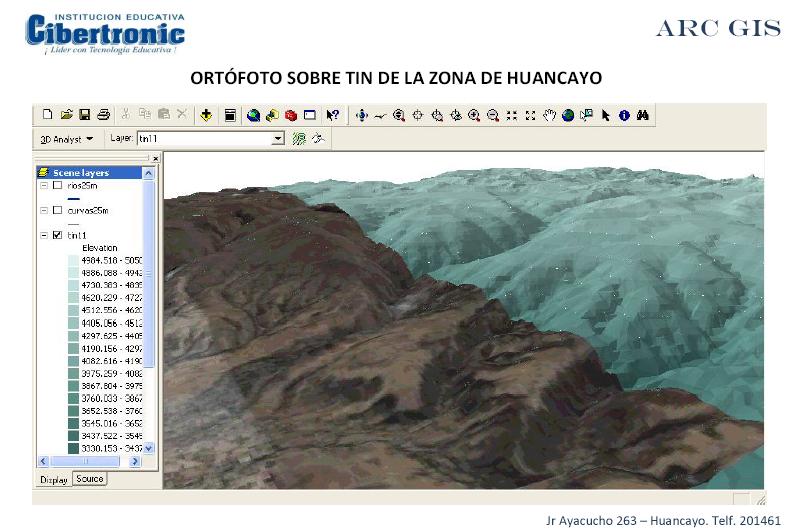Image resolution: width=789 pixels, height=529 pixels.
Task: Click Expand Field of View icon
Action: tap(530, 115)
